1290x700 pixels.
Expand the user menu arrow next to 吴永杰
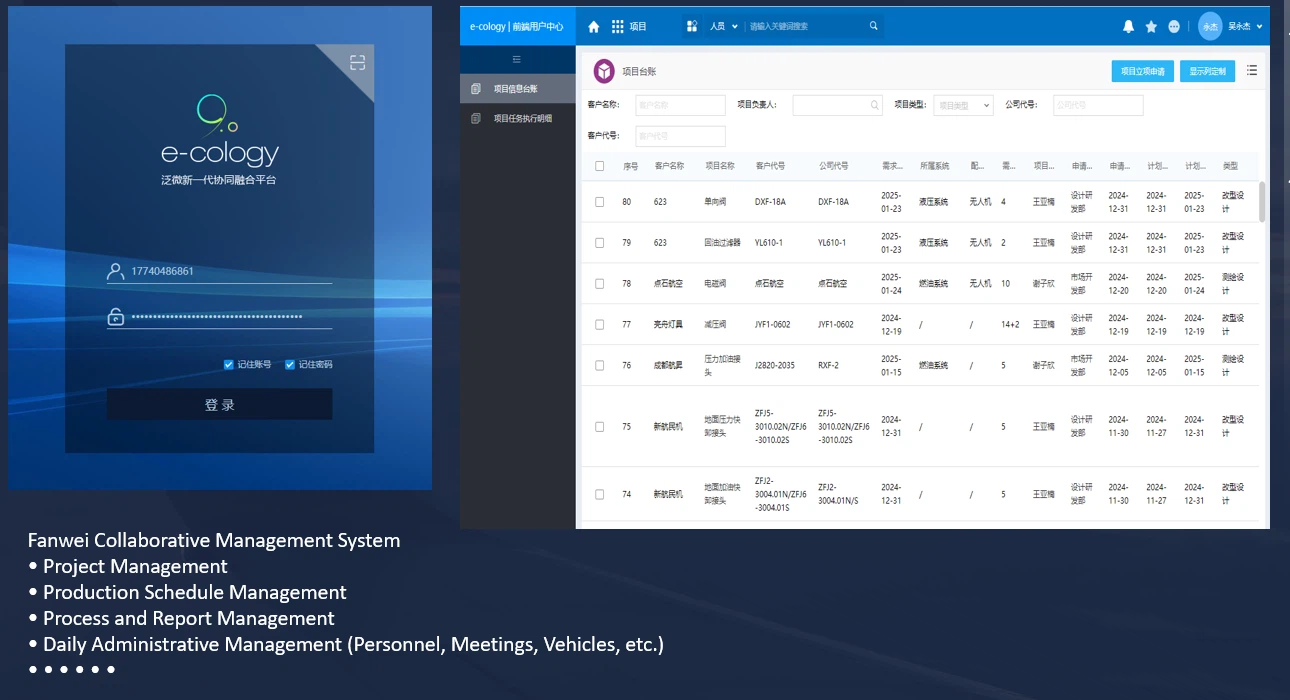[x=1259, y=26]
